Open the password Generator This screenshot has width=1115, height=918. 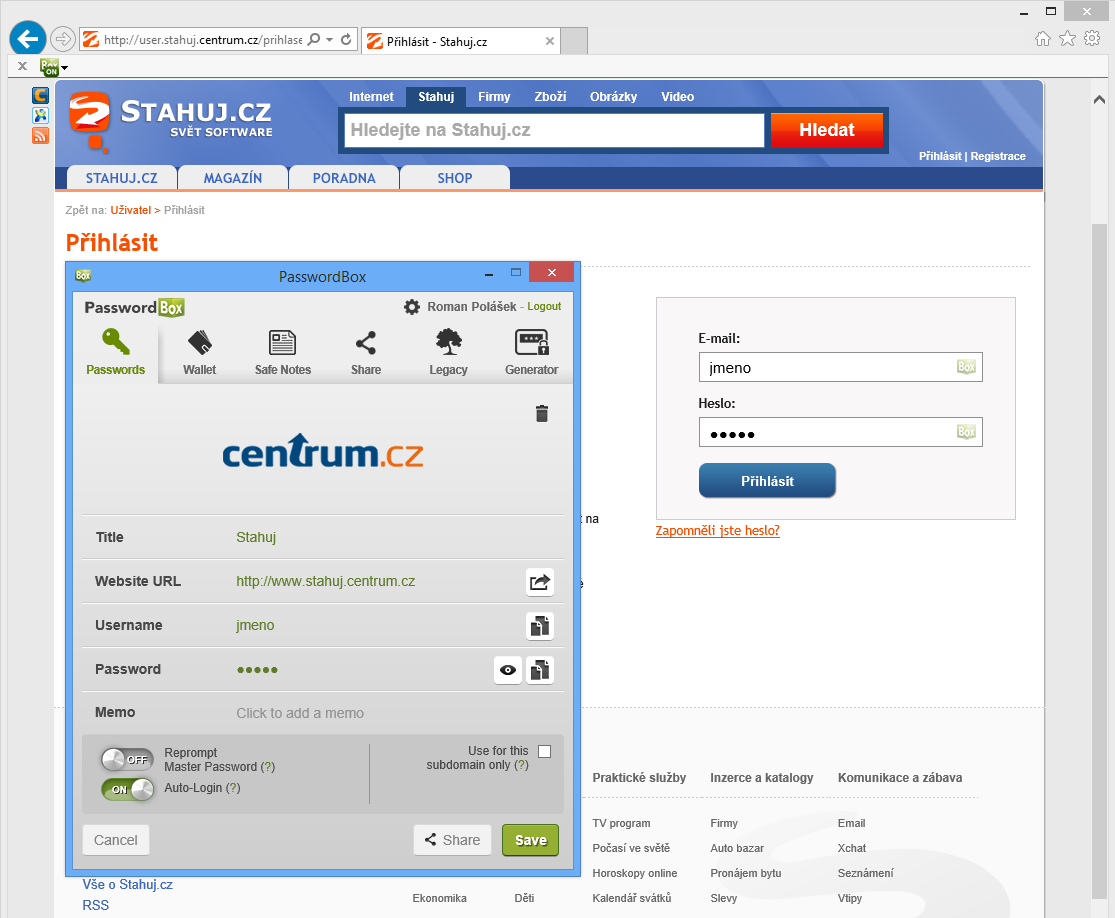[x=531, y=352]
